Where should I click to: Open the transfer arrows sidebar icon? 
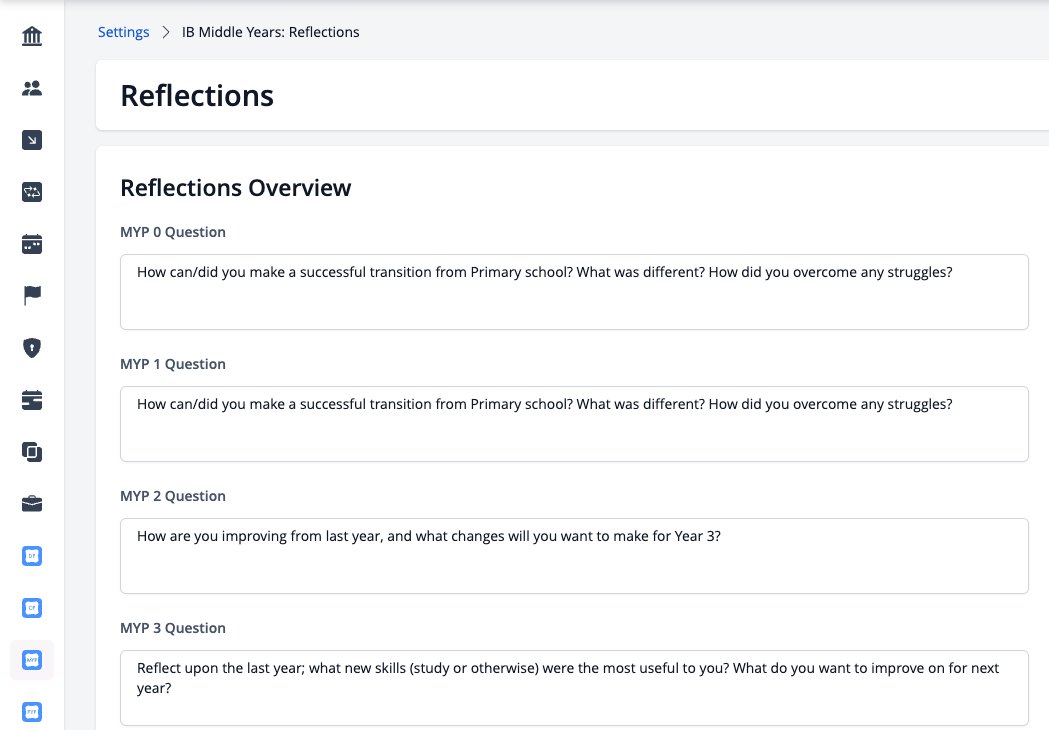click(31, 192)
